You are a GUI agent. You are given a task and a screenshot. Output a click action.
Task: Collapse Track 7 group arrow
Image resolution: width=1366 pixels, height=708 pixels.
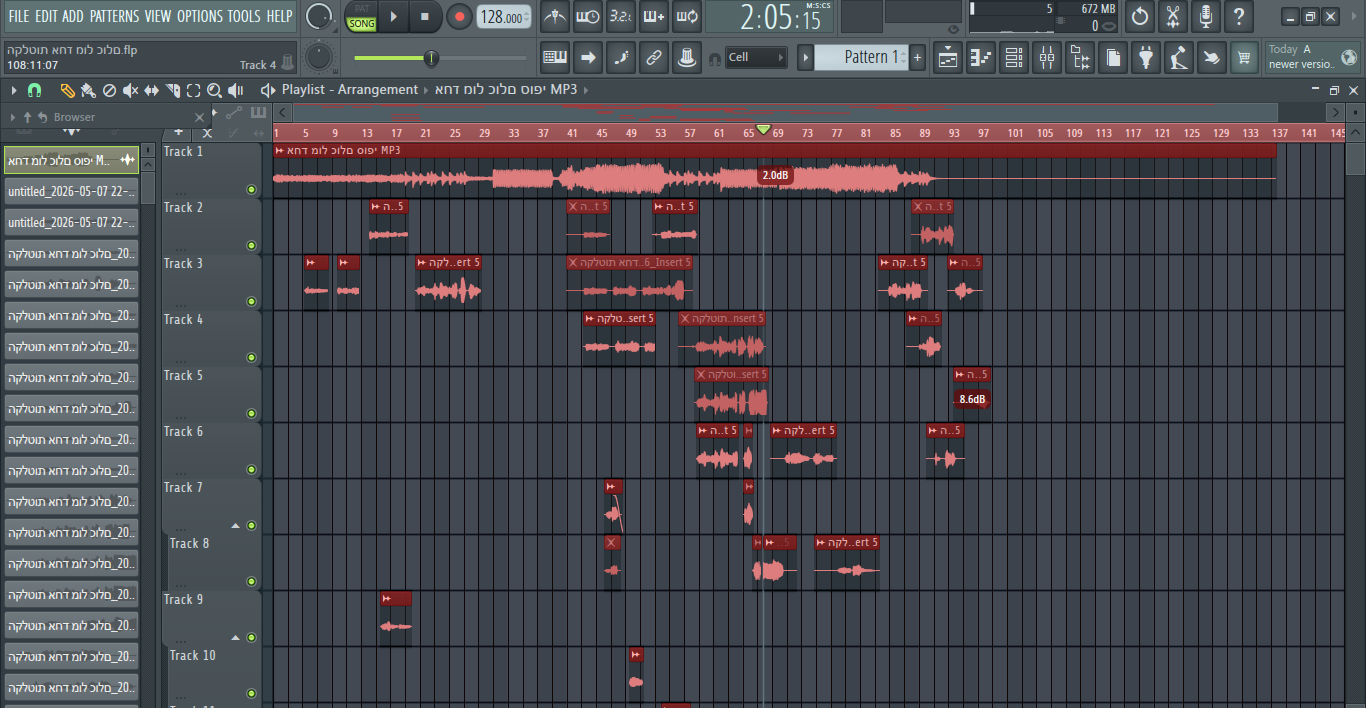[x=236, y=525]
